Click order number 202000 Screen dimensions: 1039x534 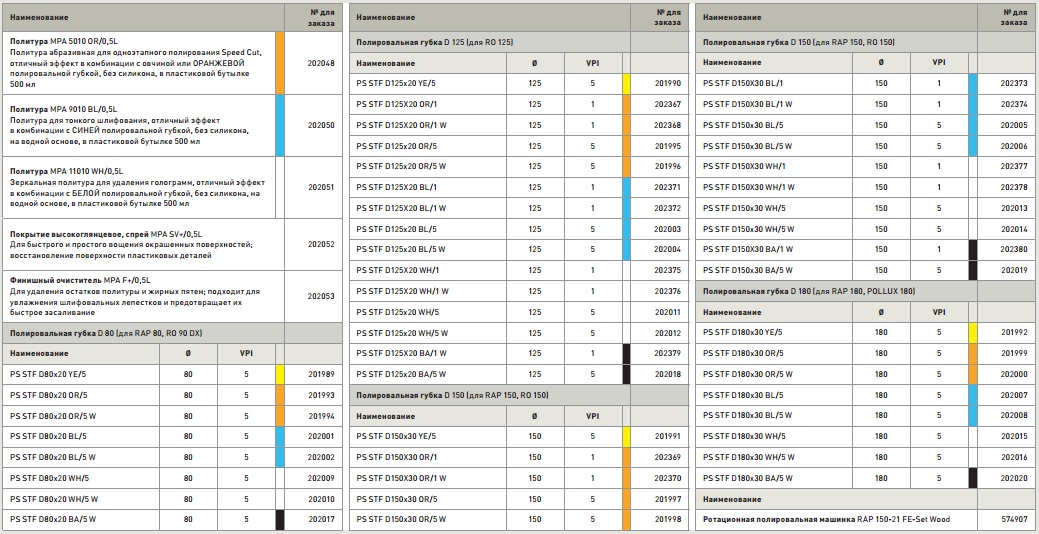coord(1014,374)
